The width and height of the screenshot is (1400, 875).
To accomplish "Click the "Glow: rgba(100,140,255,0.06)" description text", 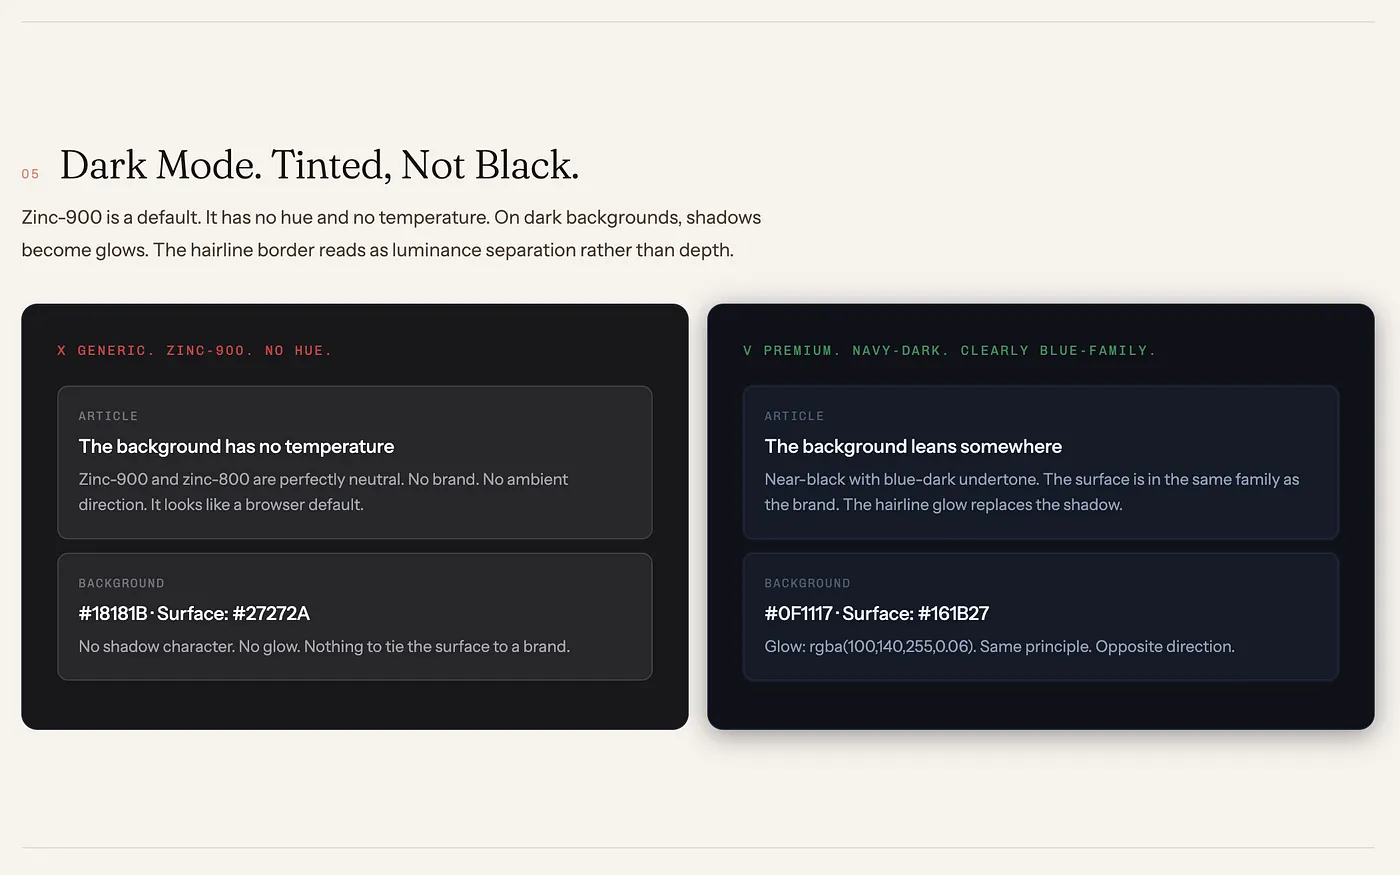I will tap(999, 647).
